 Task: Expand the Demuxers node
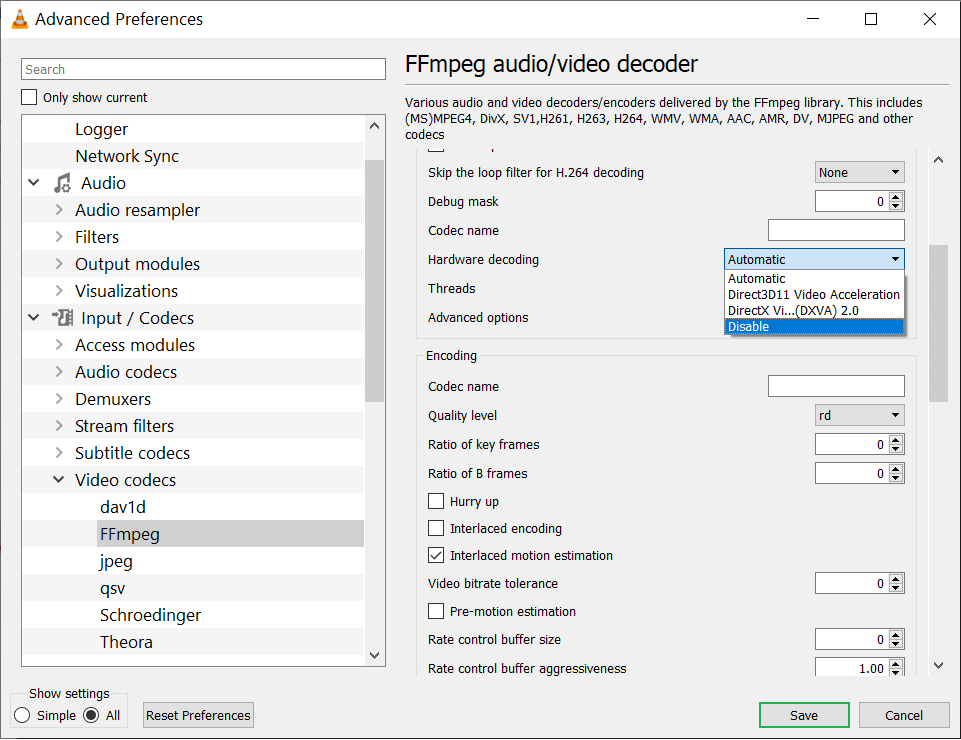point(59,399)
